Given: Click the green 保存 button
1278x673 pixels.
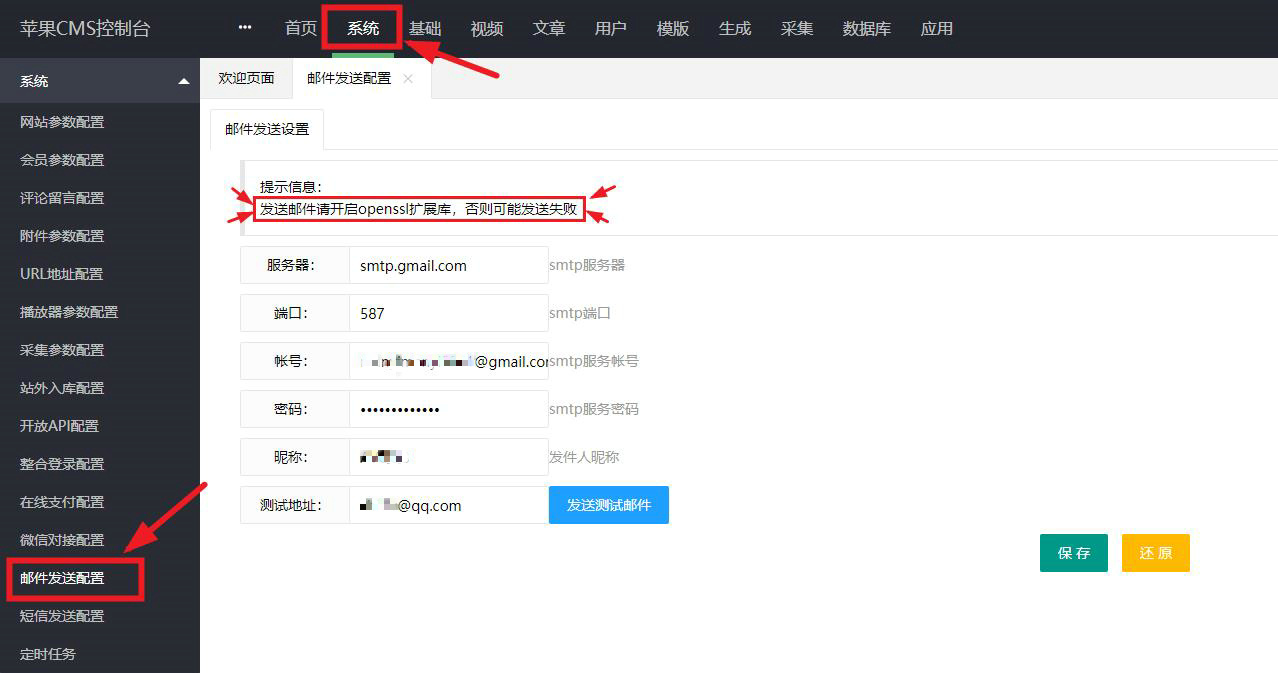Looking at the screenshot, I should (1073, 552).
